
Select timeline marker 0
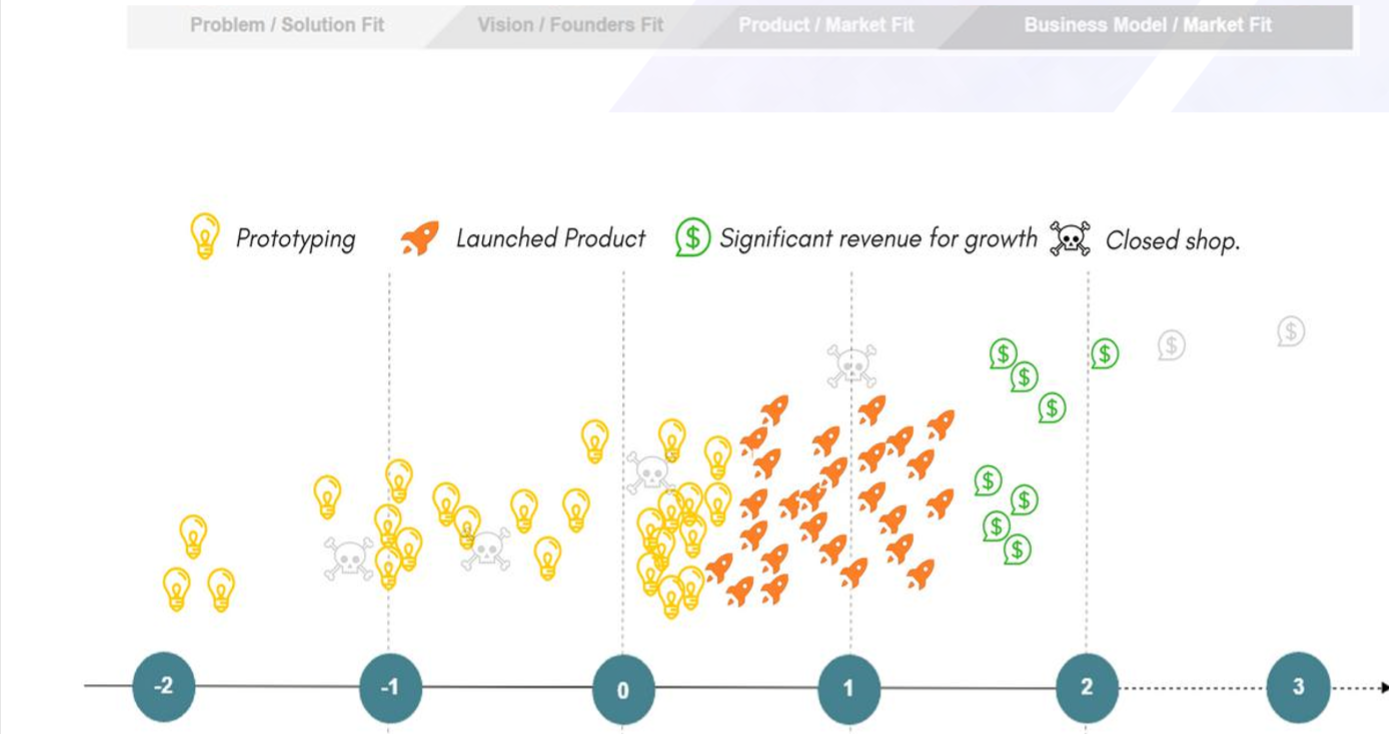click(623, 690)
